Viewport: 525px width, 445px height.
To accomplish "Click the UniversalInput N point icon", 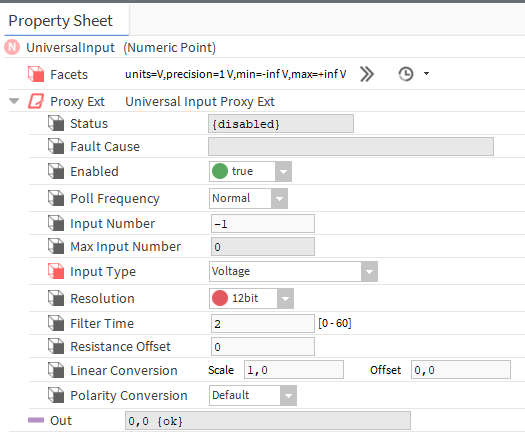I will [x=12, y=47].
